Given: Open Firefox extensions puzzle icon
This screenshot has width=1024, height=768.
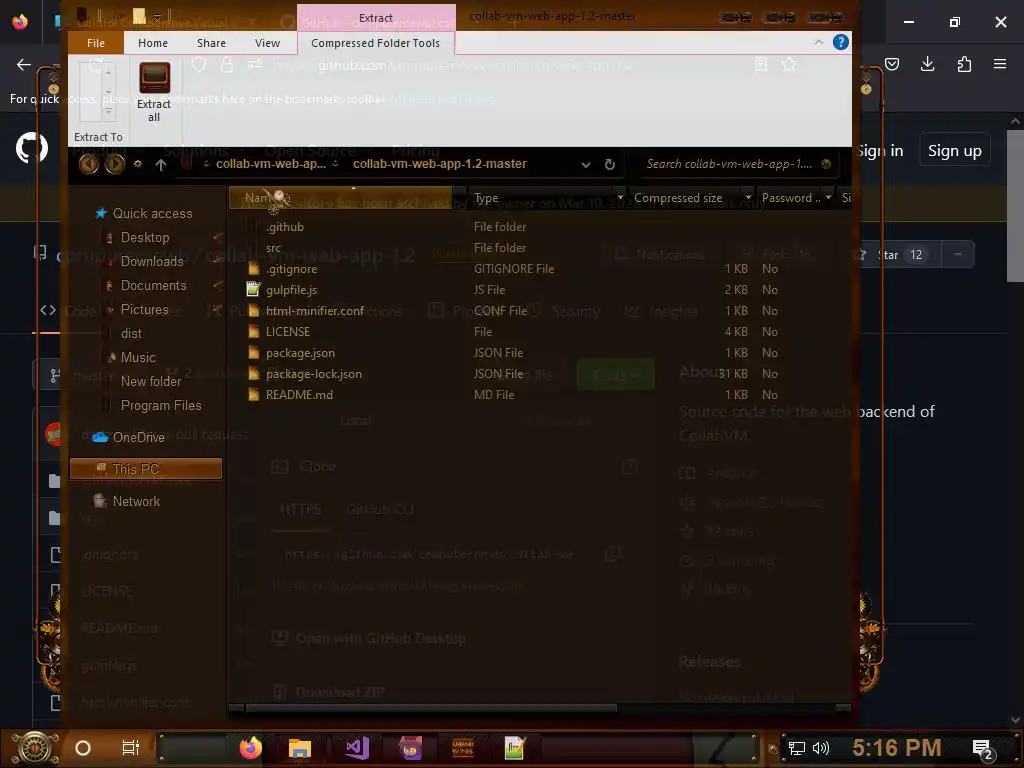Looking at the screenshot, I should point(964,64).
